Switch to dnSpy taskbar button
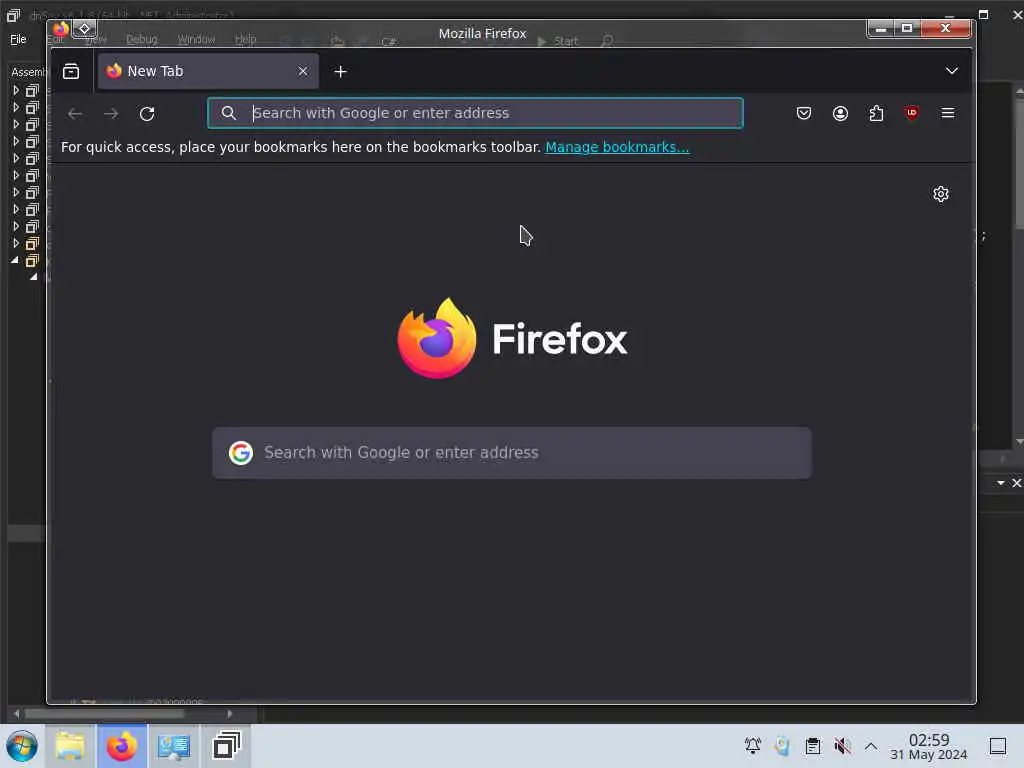The width and height of the screenshot is (1024, 768). tap(226, 746)
